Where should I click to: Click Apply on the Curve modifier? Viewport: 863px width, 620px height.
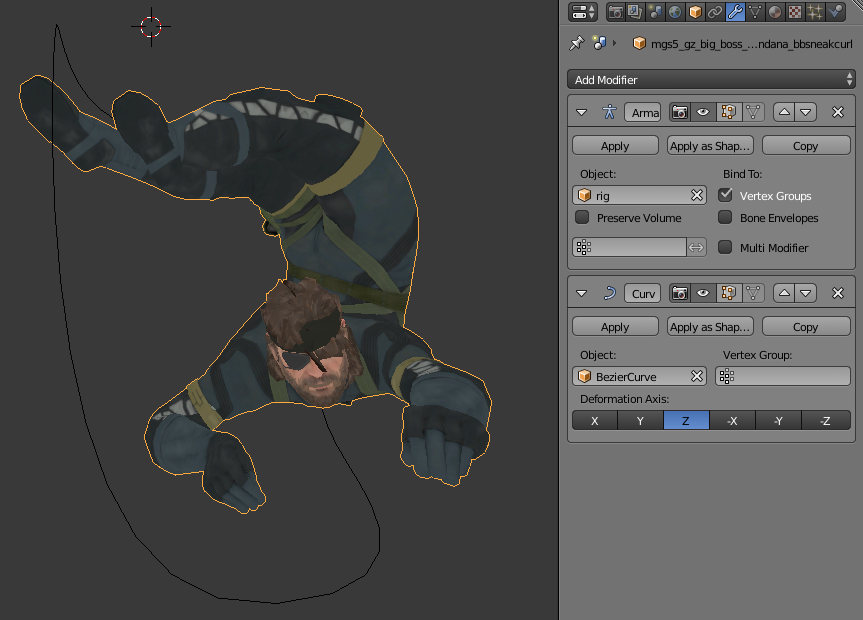(615, 327)
